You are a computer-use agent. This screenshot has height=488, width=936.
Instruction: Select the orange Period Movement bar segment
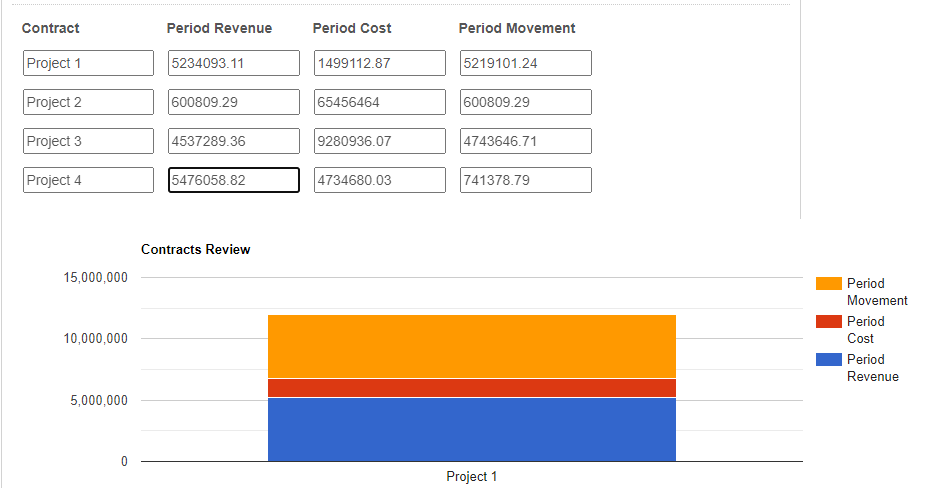click(x=472, y=347)
